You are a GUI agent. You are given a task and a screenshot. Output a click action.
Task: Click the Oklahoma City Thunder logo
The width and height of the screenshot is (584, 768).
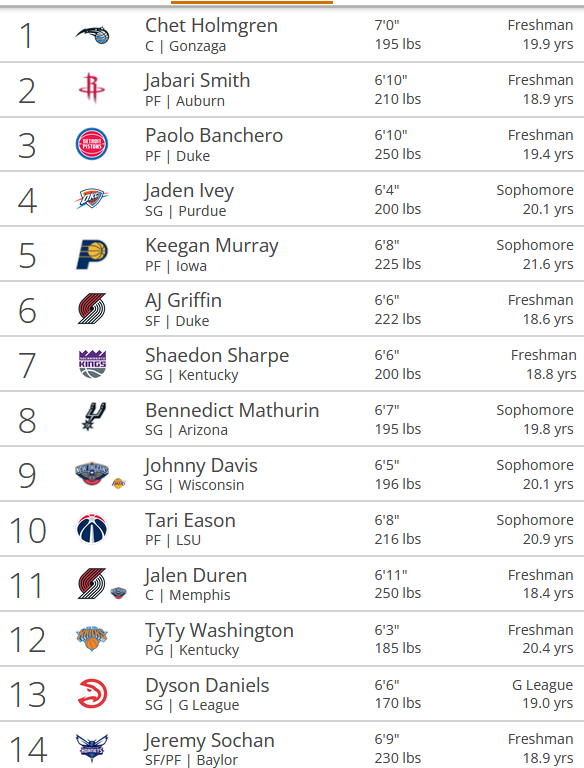[x=92, y=198]
